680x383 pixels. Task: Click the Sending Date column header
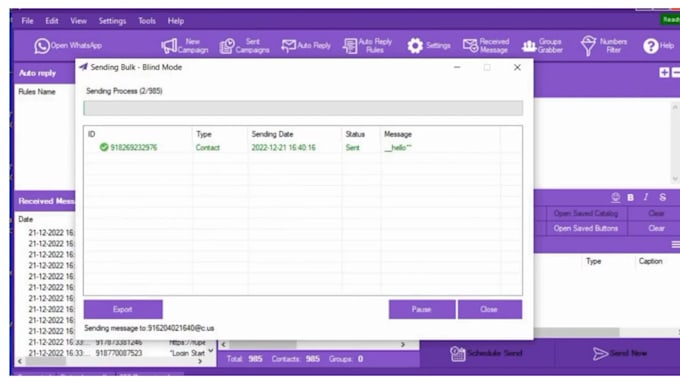(272, 134)
